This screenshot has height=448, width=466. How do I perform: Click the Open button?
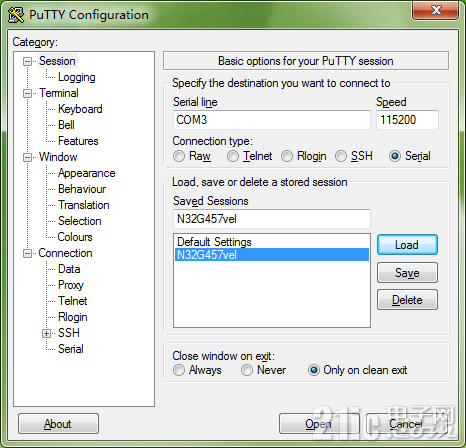click(x=319, y=424)
